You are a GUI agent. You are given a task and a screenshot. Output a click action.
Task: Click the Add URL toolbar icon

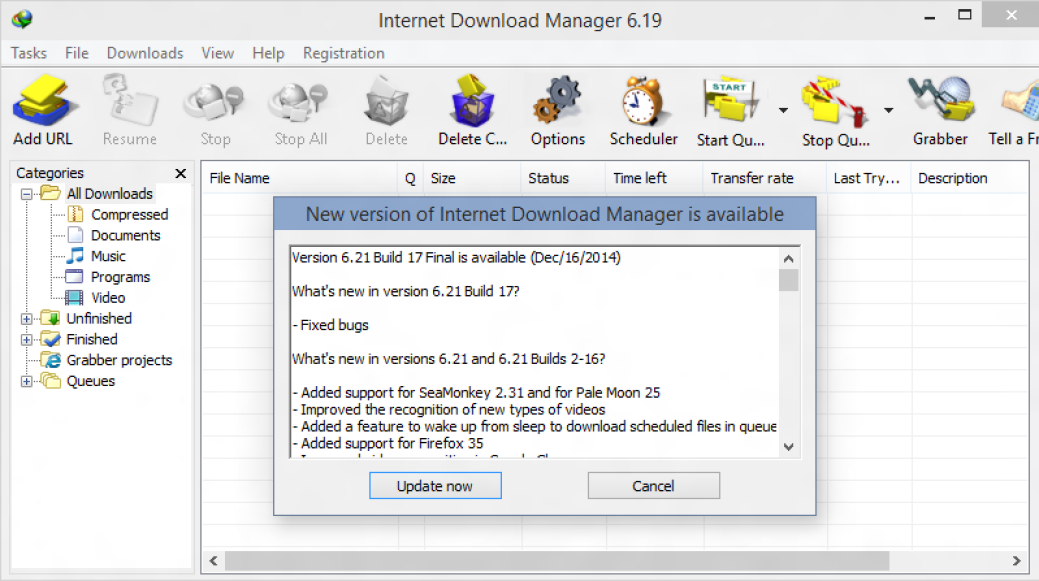pos(44,101)
